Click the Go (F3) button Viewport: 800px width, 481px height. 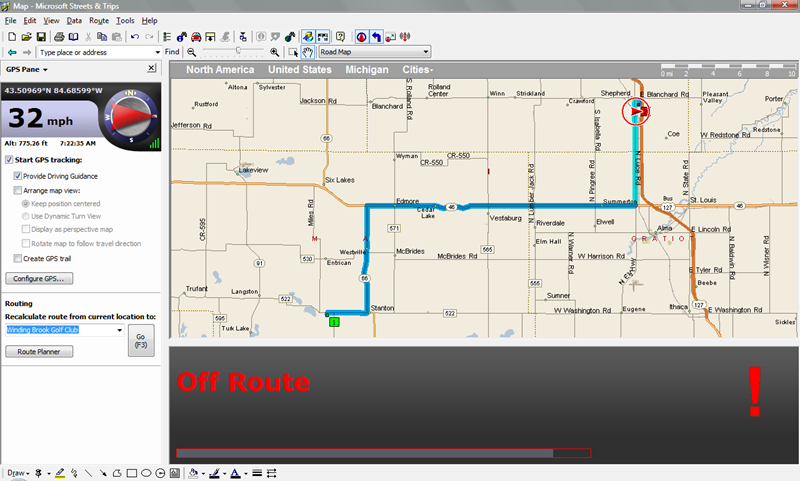tap(141, 341)
